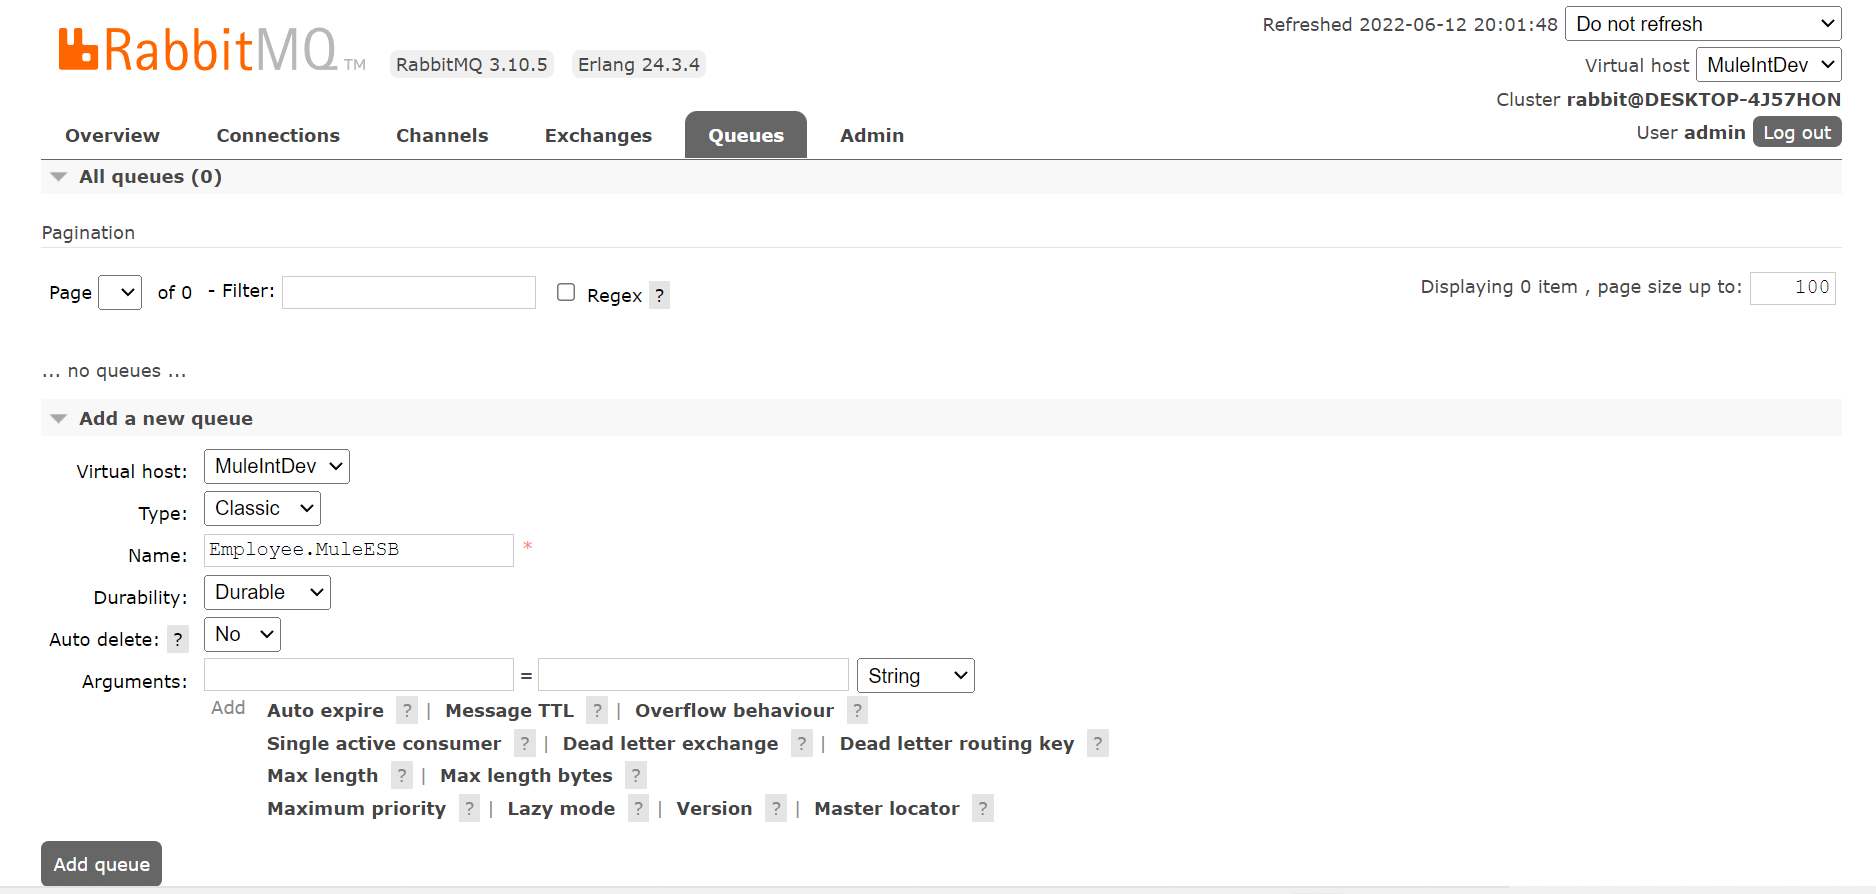Open the Page number dropdown
Screen dimensions: 1876x894
pos(120,293)
